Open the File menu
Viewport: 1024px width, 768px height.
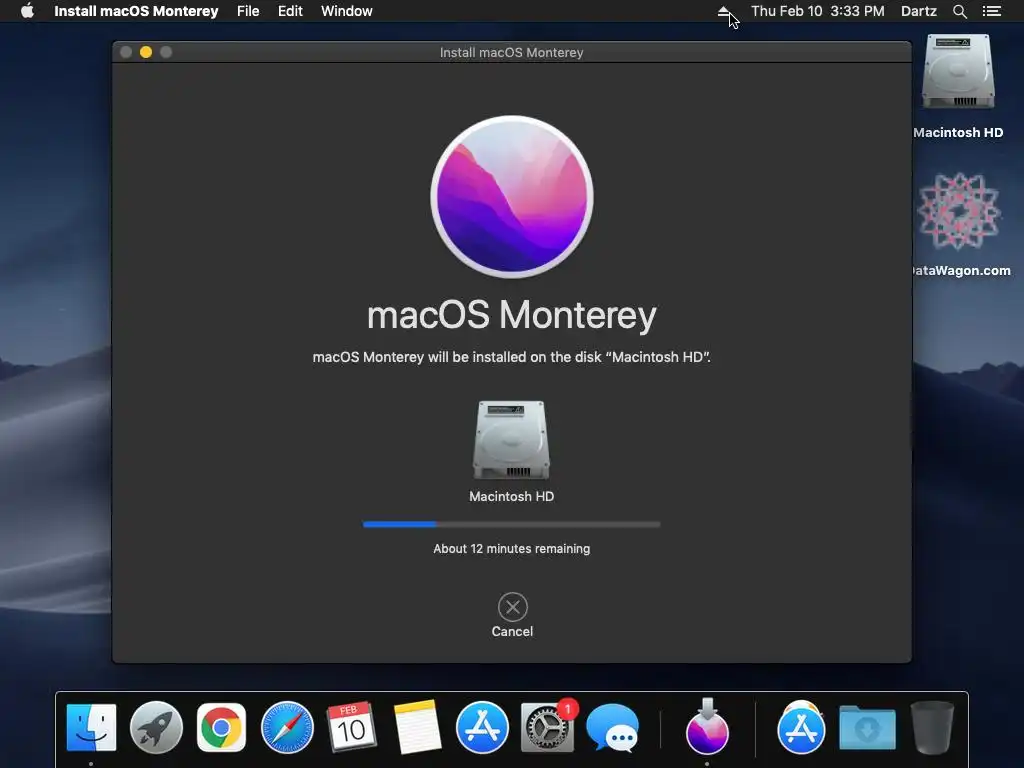pyautogui.click(x=248, y=11)
